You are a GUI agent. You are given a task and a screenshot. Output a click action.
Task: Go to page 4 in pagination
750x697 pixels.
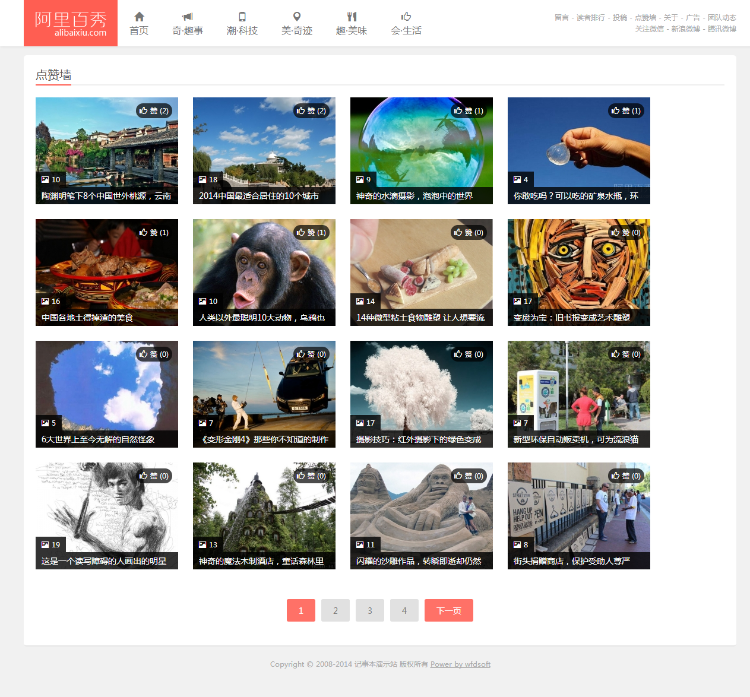[x=404, y=610]
